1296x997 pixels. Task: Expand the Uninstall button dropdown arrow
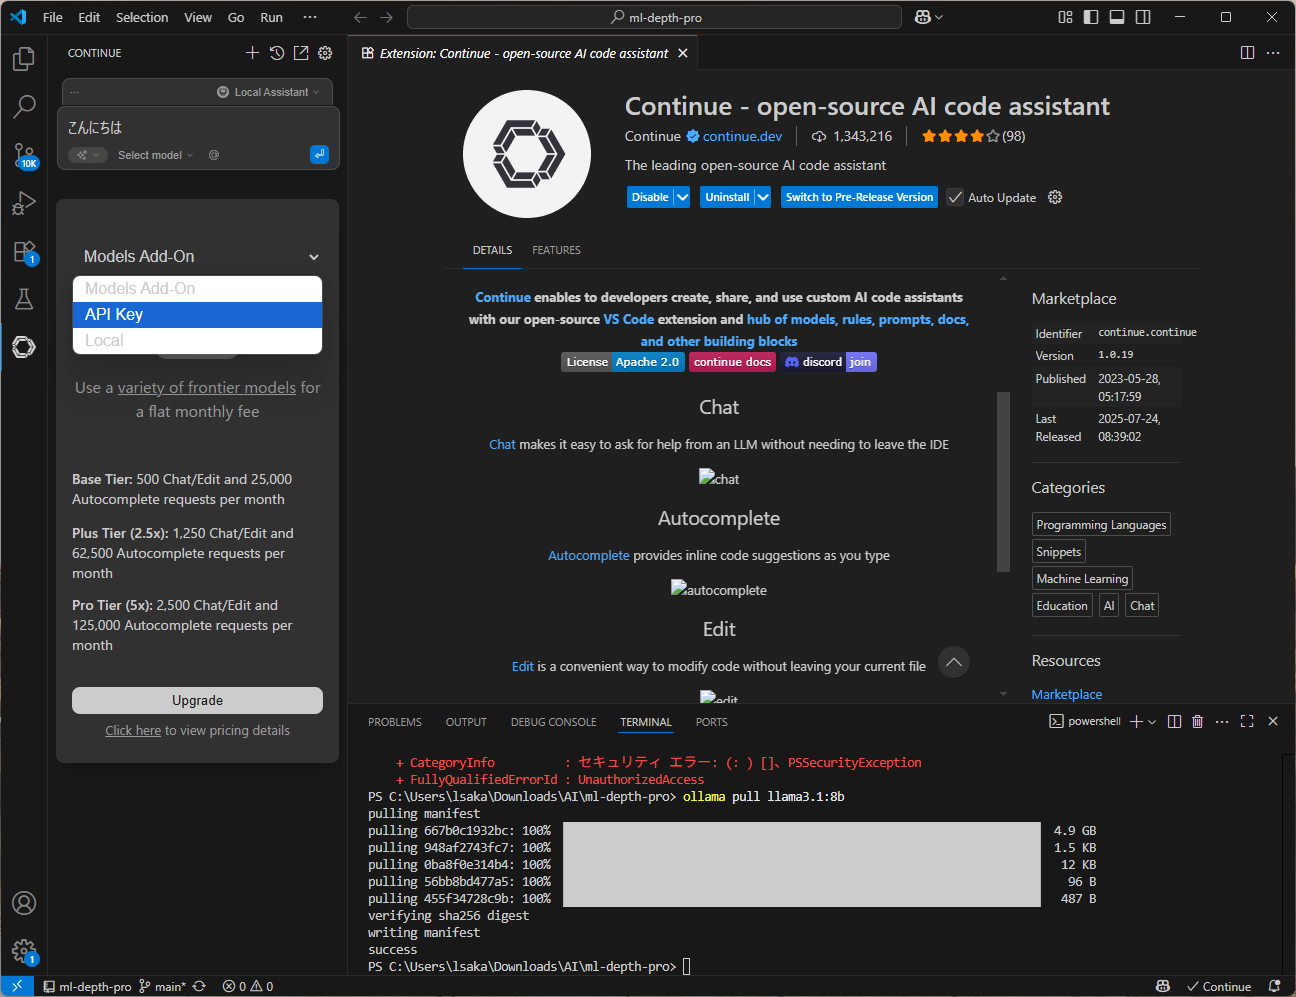coord(763,197)
